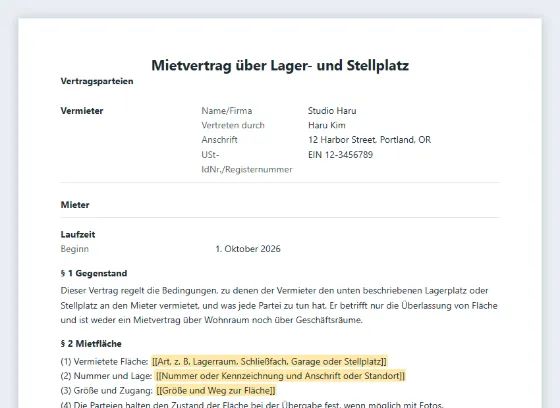This screenshot has height=408, width=560.
Task: Fill the placeholder '[[Art, z. B. Lagerraum, Schließfach...]]'
Action: (269, 362)
